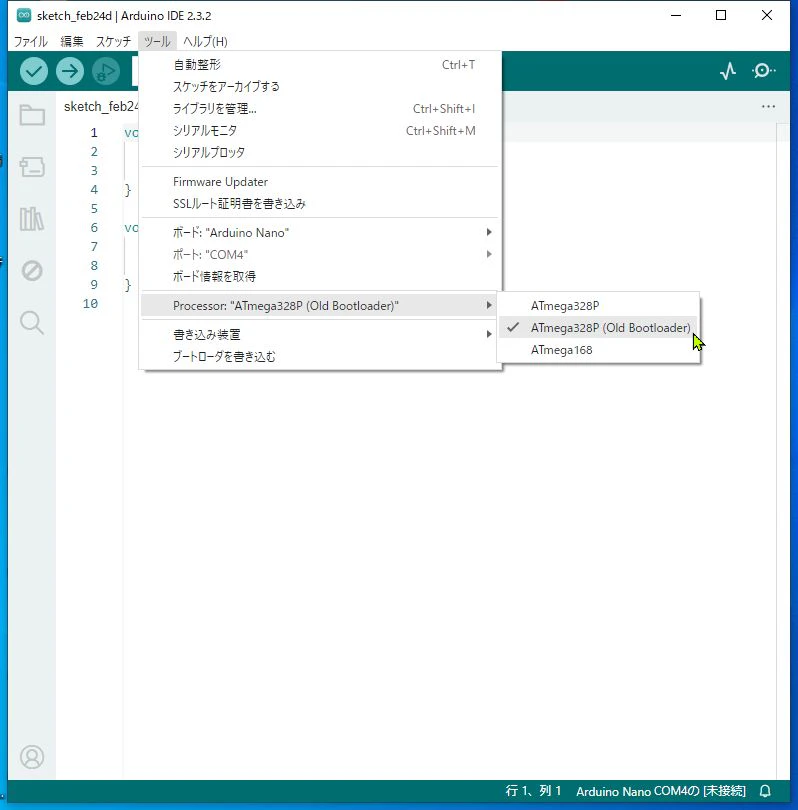Click the notifications bell in status bar
Image resolution: width=798 pixels, height=810 pixels.
pos(765,791)
